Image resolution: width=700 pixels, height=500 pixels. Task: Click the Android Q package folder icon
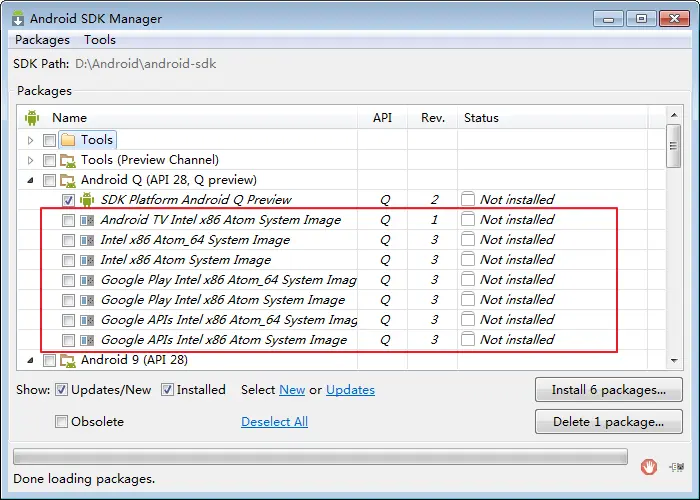coord(68,180)
